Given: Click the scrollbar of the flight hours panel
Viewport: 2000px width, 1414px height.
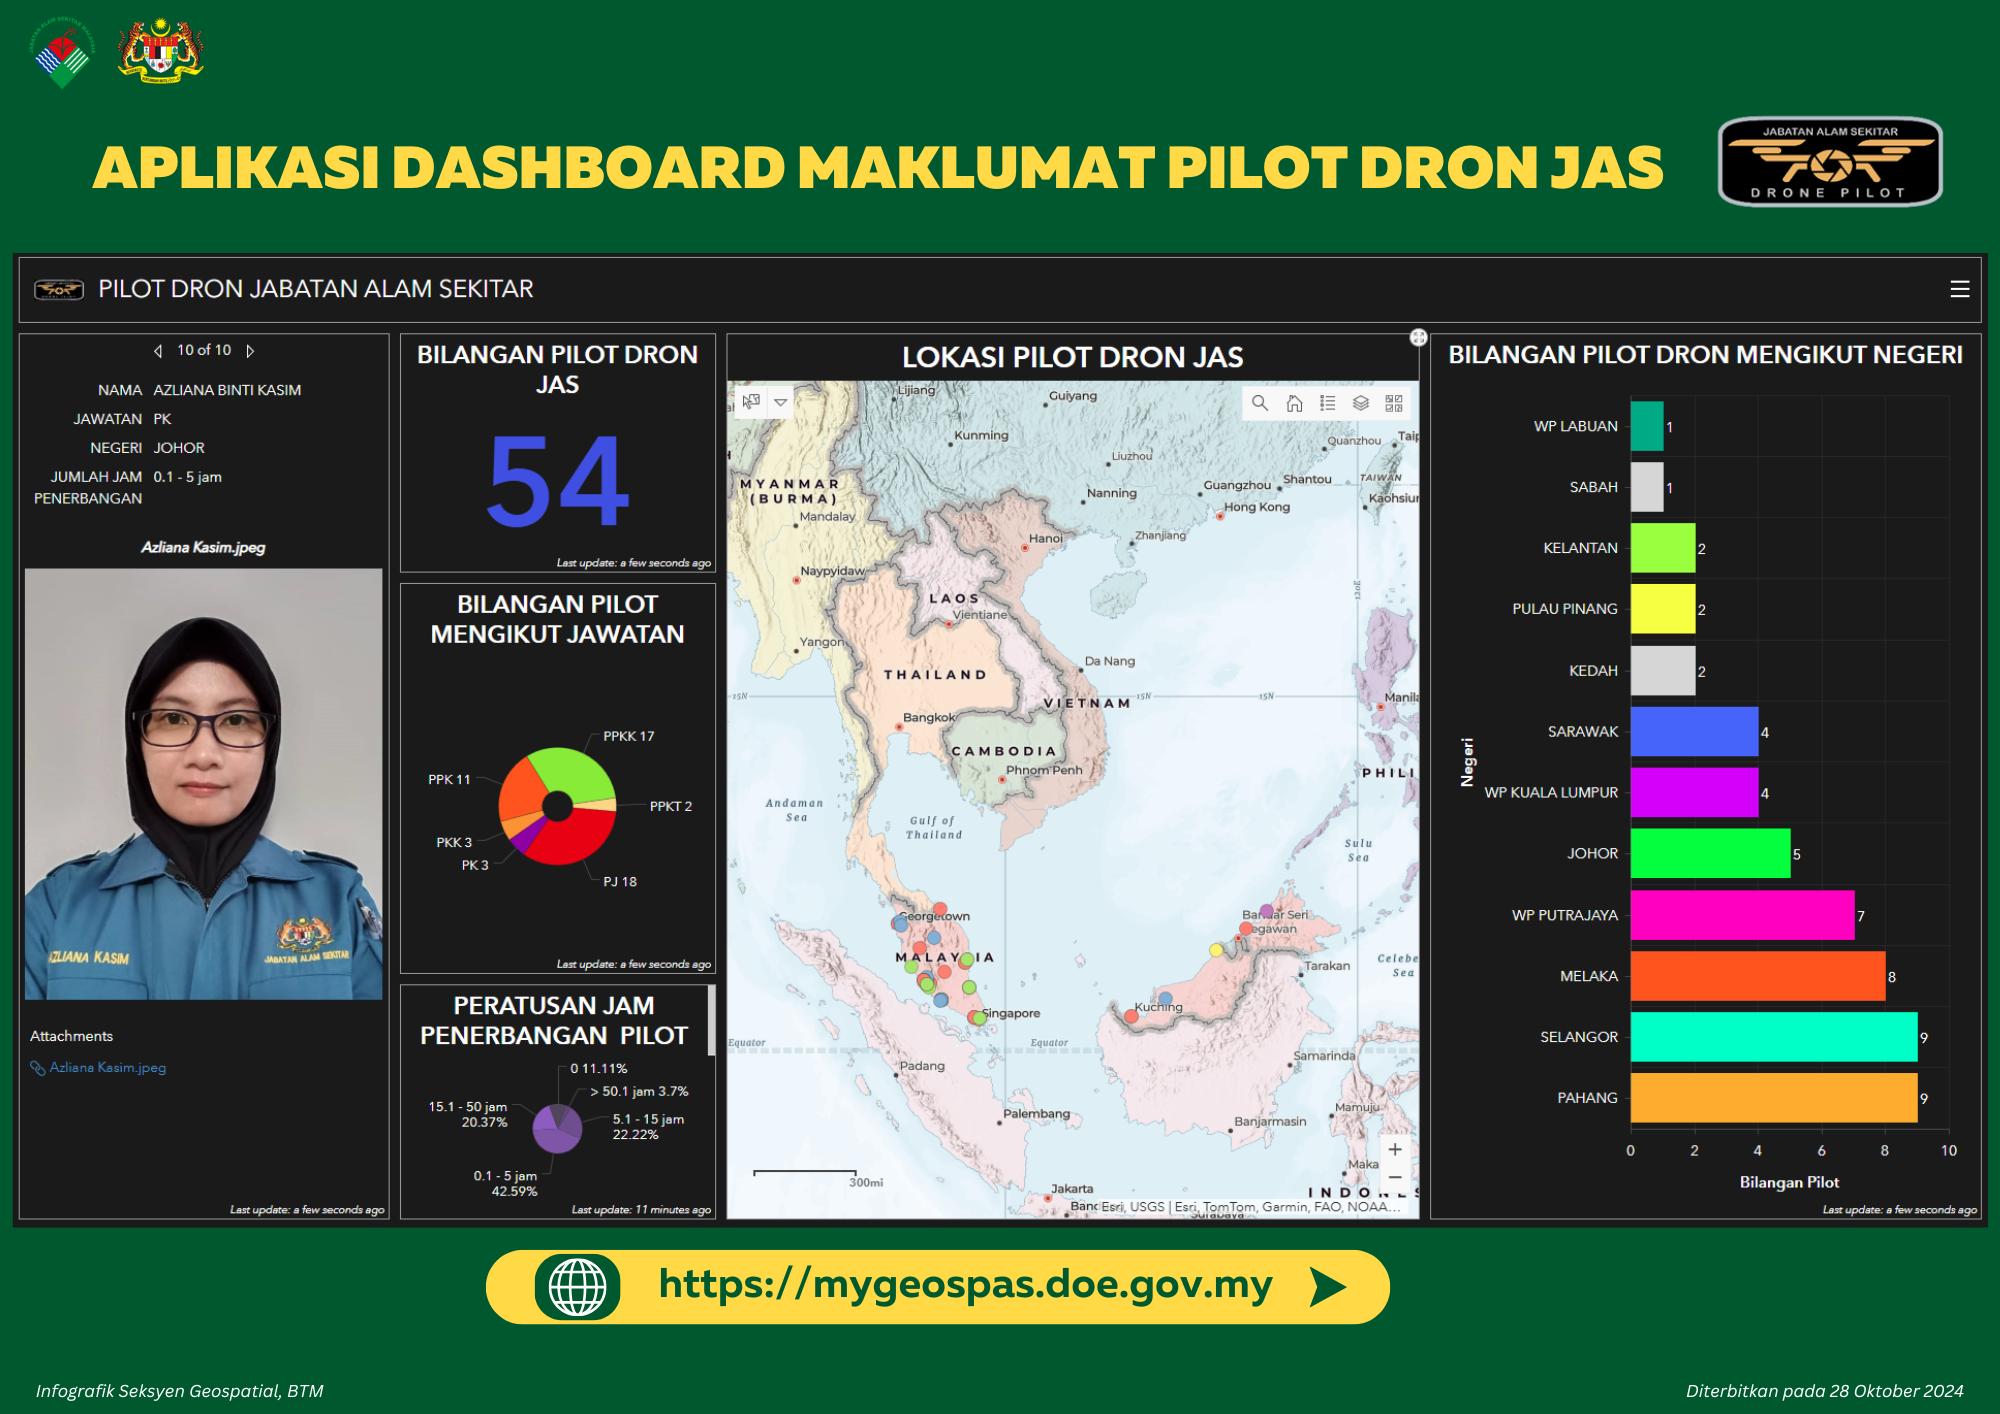Looking at the screenshot, I should pos(711,1020).
